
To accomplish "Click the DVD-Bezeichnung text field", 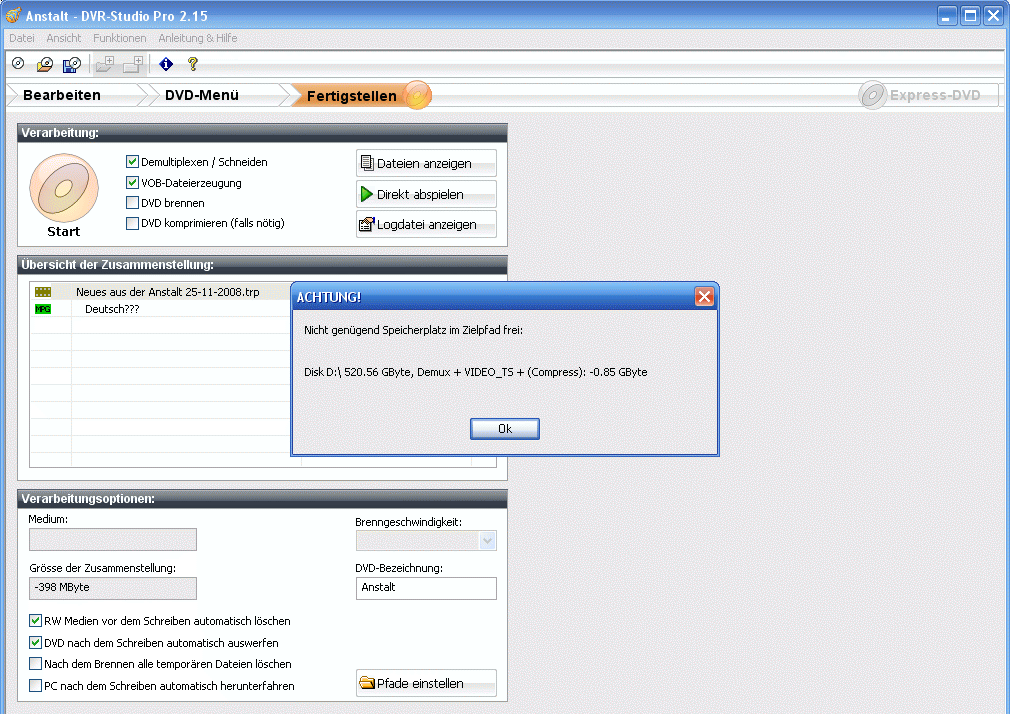I will click(x=426, y=588).
